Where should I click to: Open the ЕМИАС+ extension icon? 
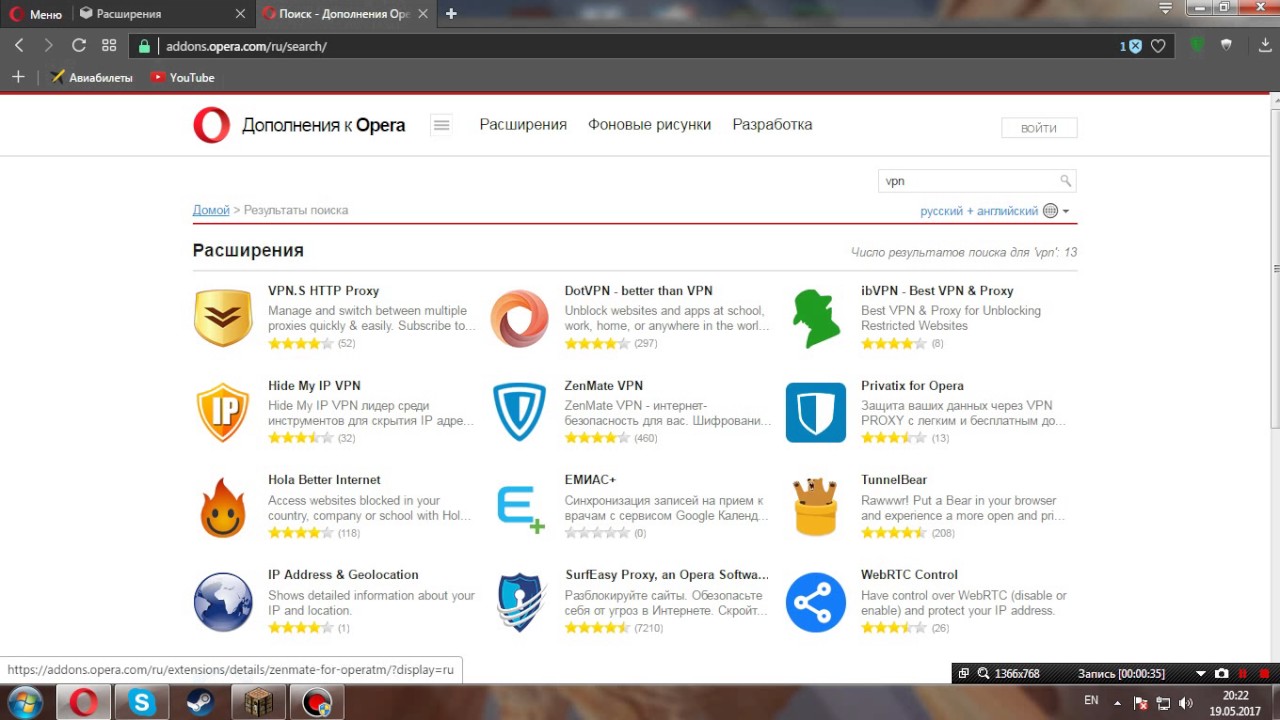521,508
